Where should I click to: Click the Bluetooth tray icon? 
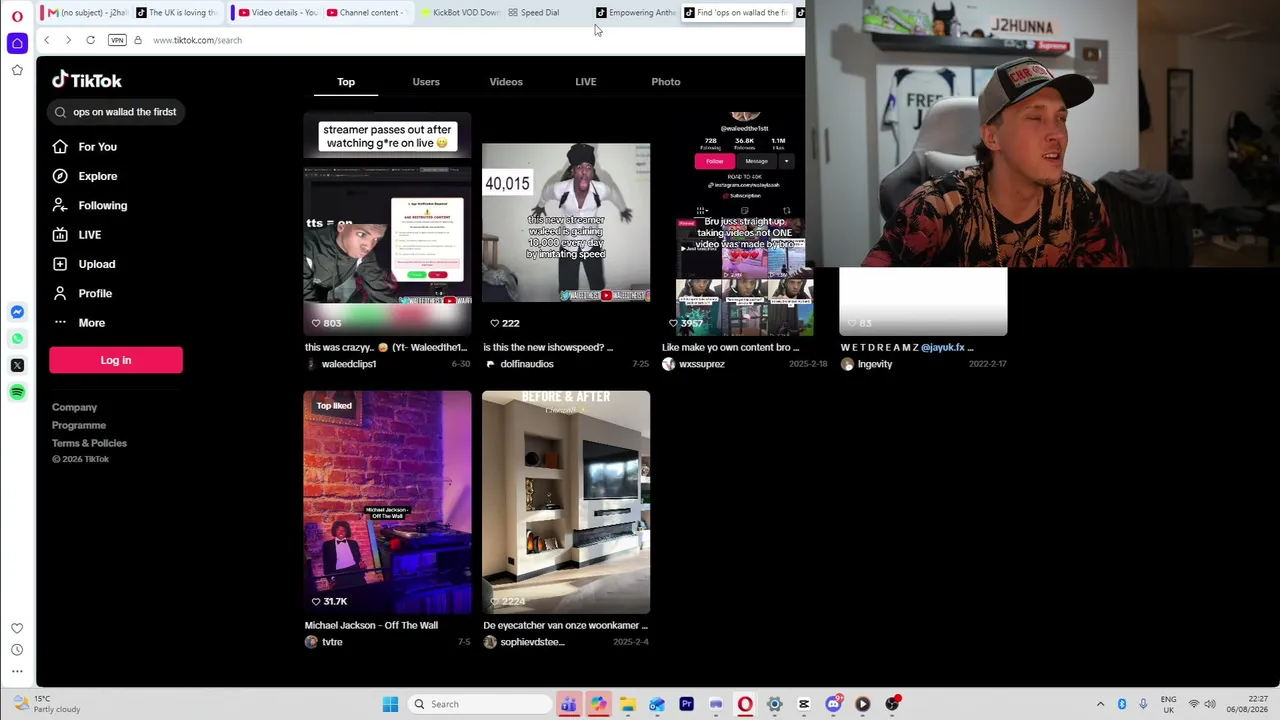click(1122, 704)
